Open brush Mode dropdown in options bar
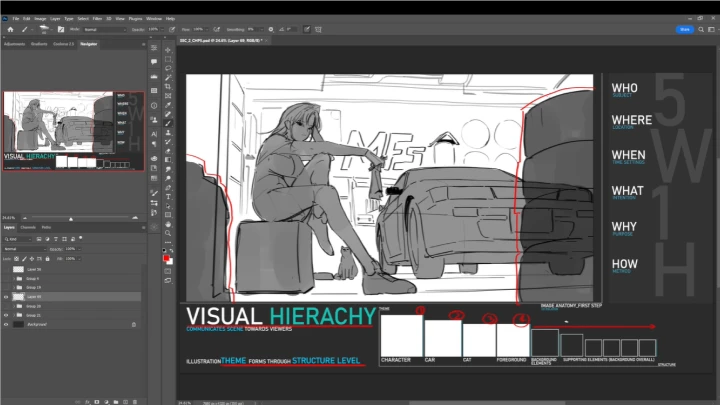The width and height of the screenshot is (720, 405). pos(105,29)
